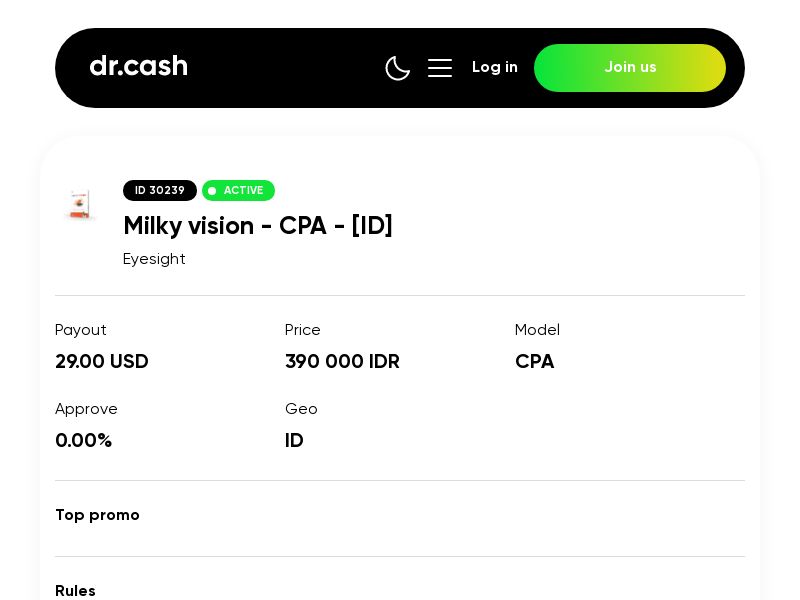Image resolution: width=800 pixels, height=600 pixels.
Task: Click the Log in link
Action: coord(495,67)
